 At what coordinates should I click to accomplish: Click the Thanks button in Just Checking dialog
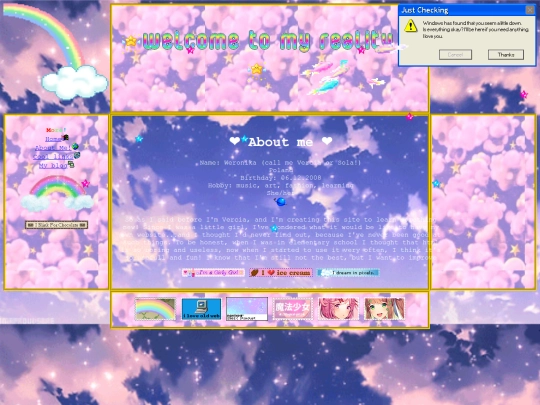pyautogui.click(x=506, y=54)
